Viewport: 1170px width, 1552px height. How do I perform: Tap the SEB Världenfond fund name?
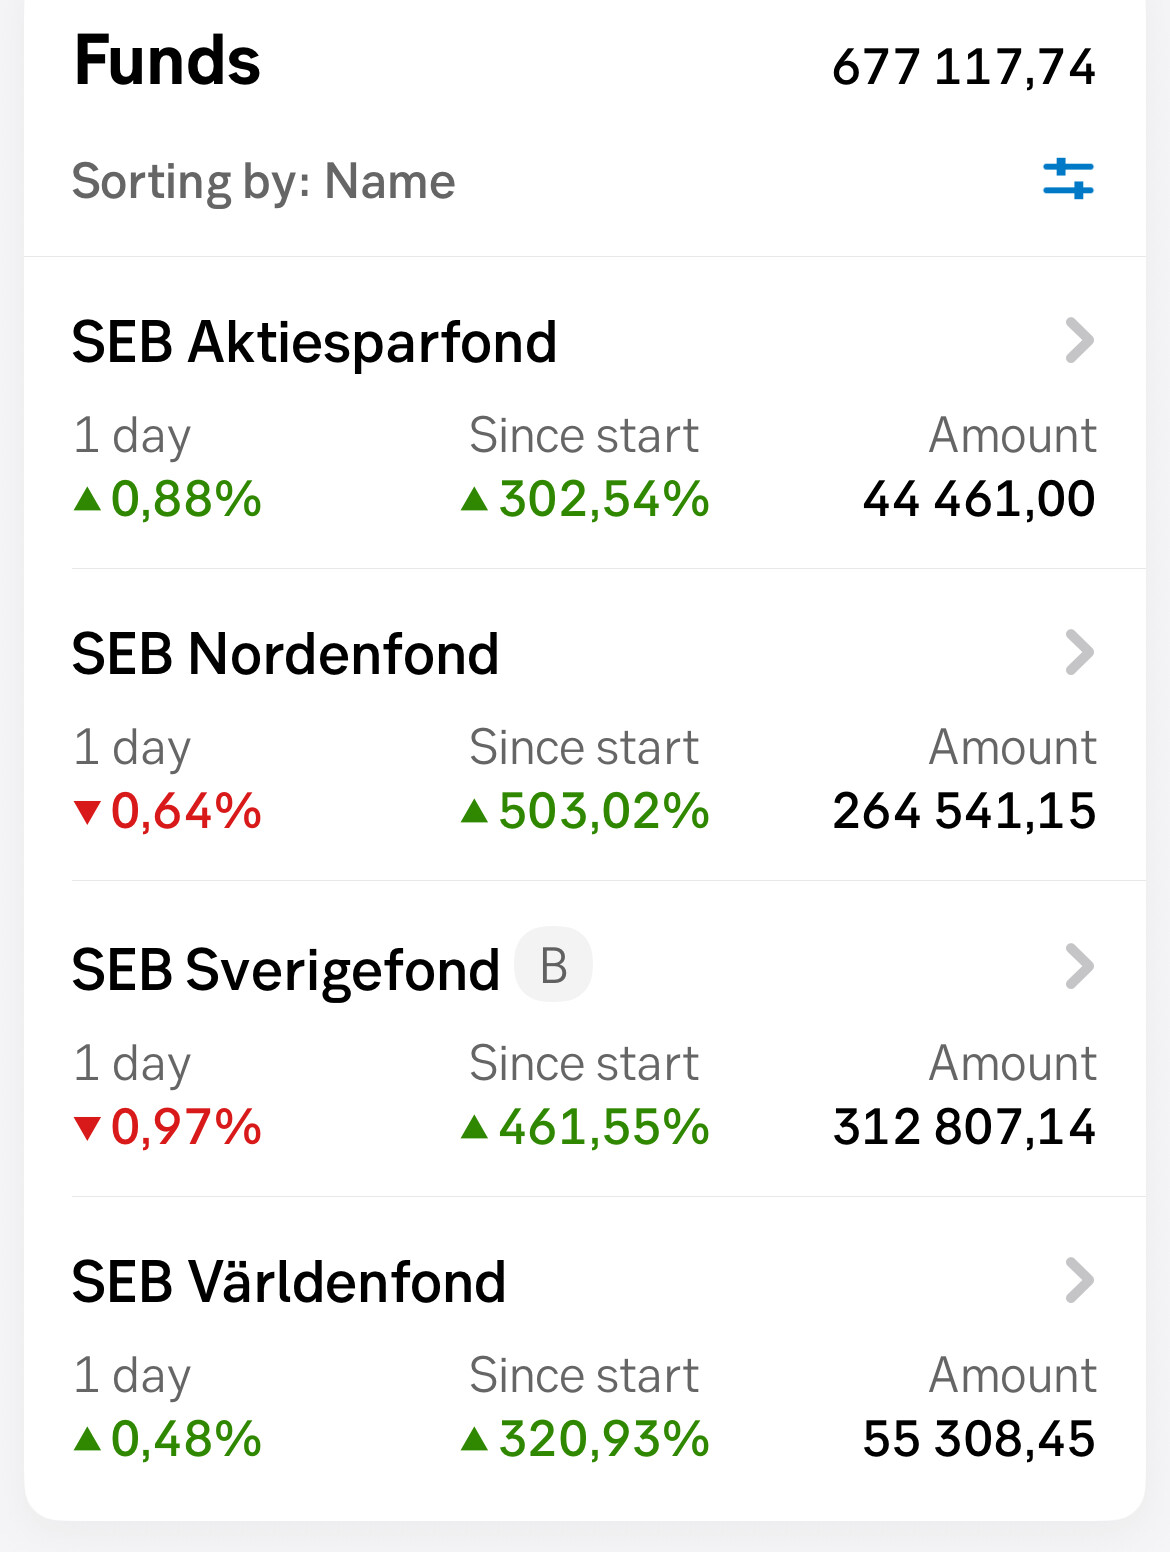pyautogui.click(x=288, y=1282)
